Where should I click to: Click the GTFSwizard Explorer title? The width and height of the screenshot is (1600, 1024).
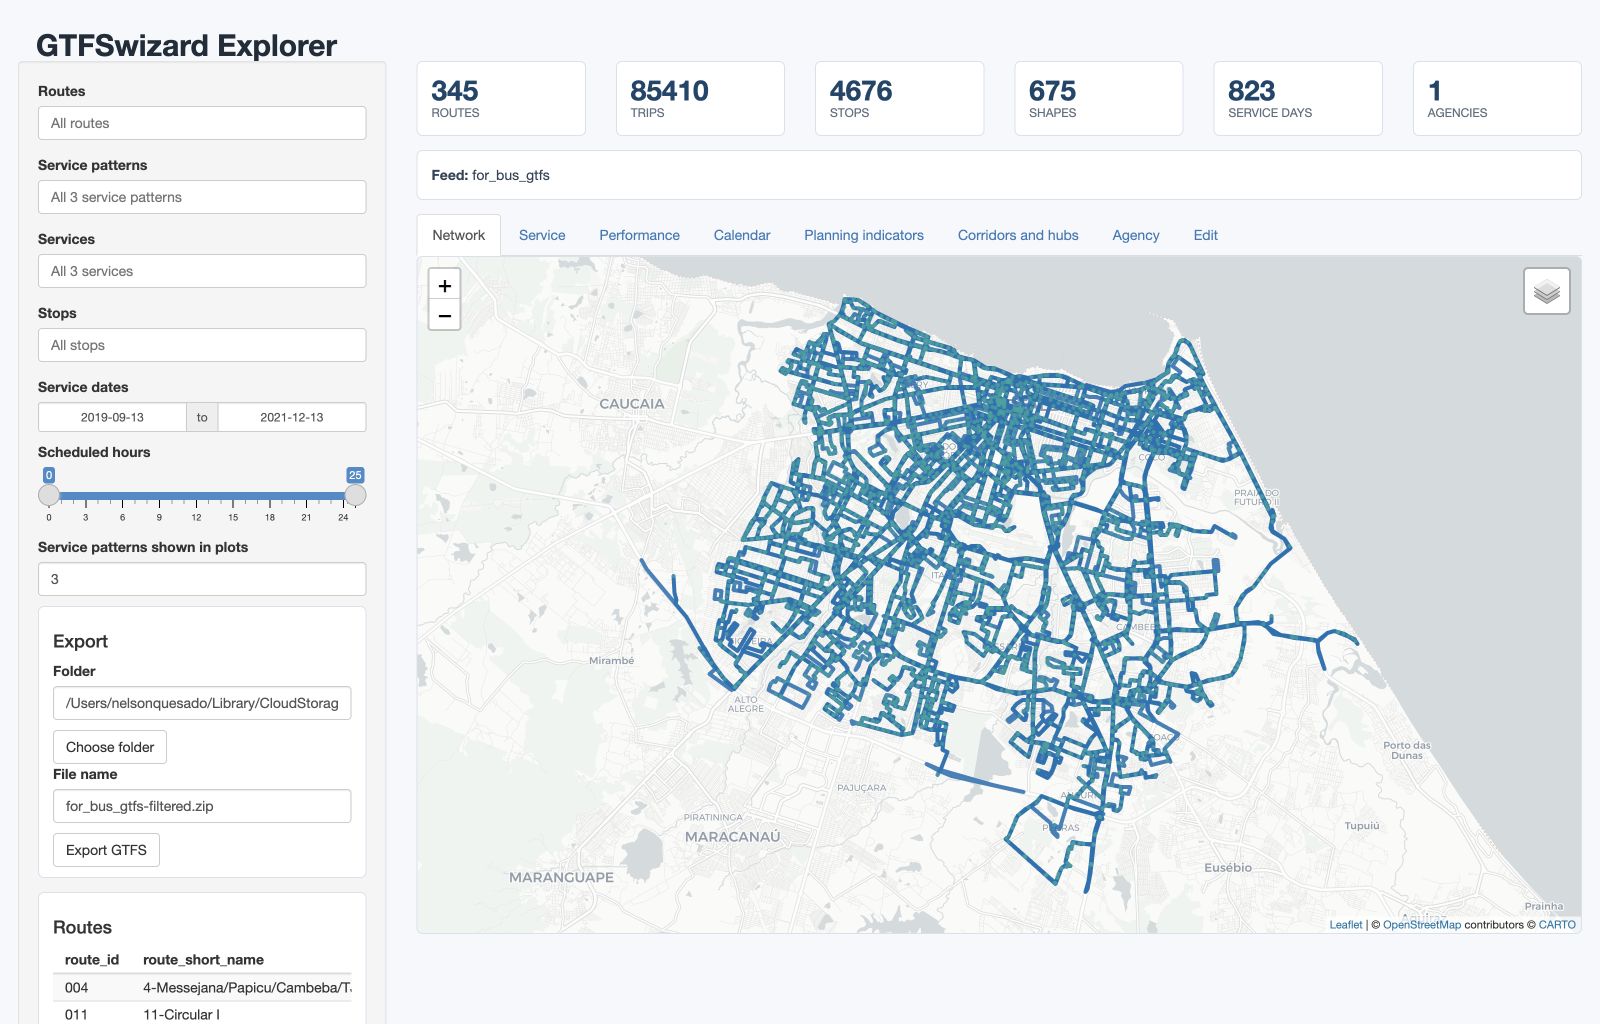[186, 45]
